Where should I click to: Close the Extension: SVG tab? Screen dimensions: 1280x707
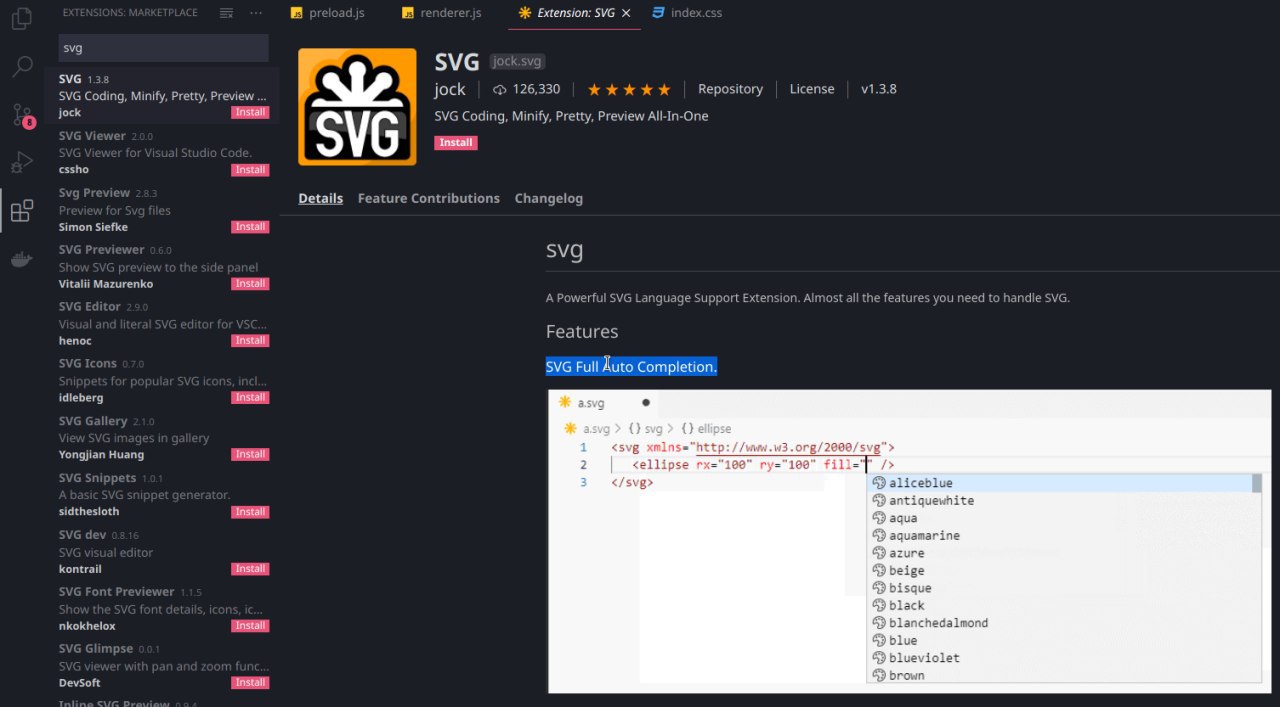626,13
